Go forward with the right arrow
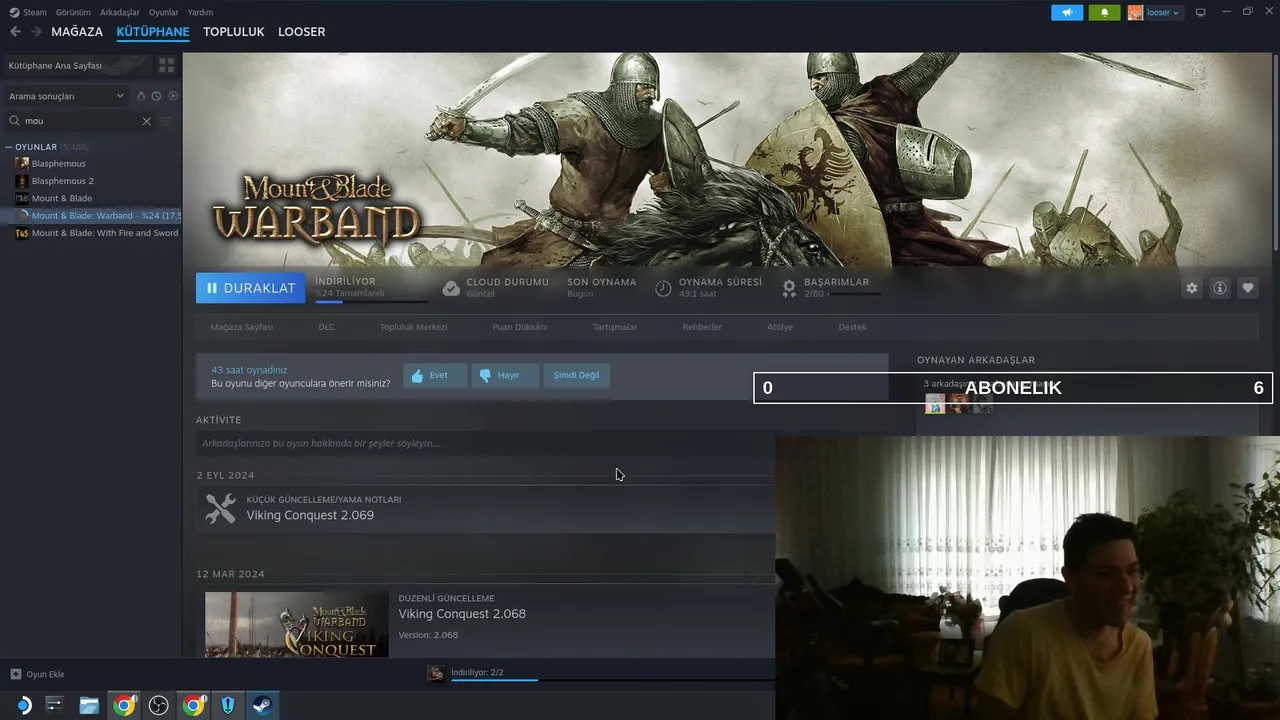This screenshot has height=720, width=1280. [37, 32]
